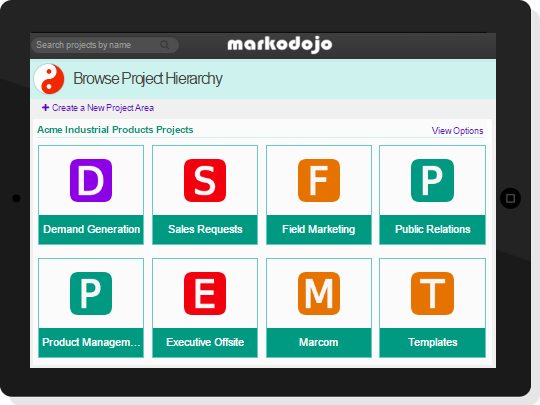Viewport: 540px width, 405px height.
Task: Open the green P Public Relations icon
Action: pyautogui.click(x=433, y=180)
